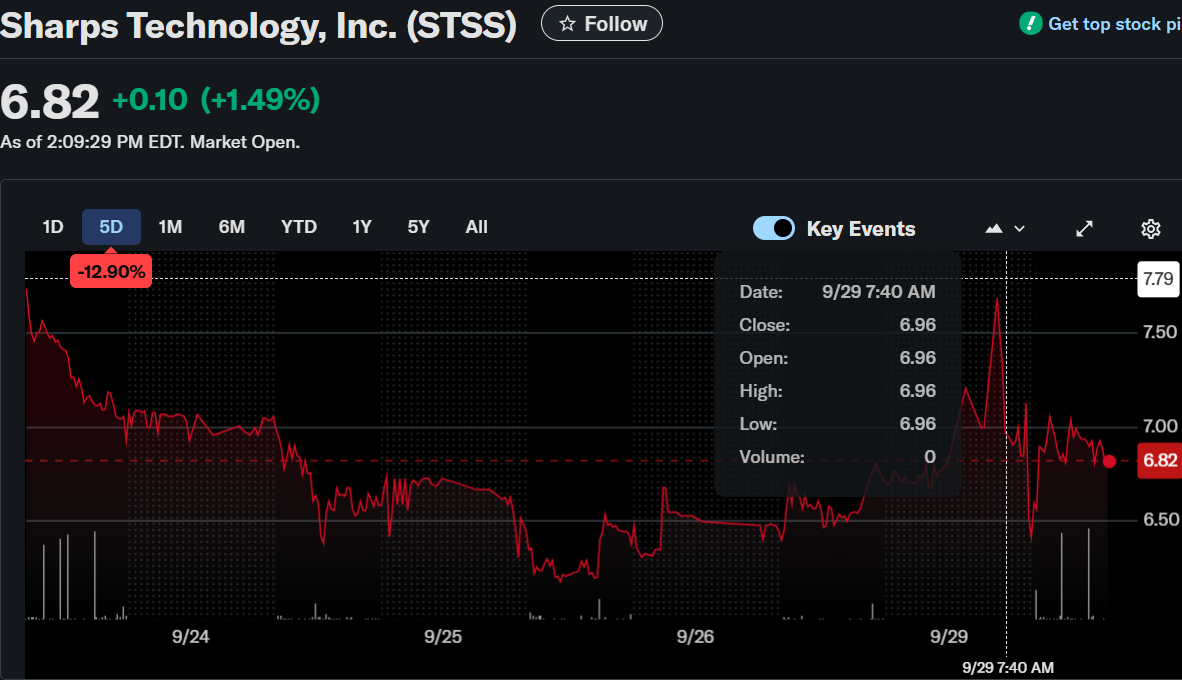Click the tooltip Date value 9/29 7:40 AM
The height and width of the screenshot is (680, 1182).
click(x=878, y=292)
